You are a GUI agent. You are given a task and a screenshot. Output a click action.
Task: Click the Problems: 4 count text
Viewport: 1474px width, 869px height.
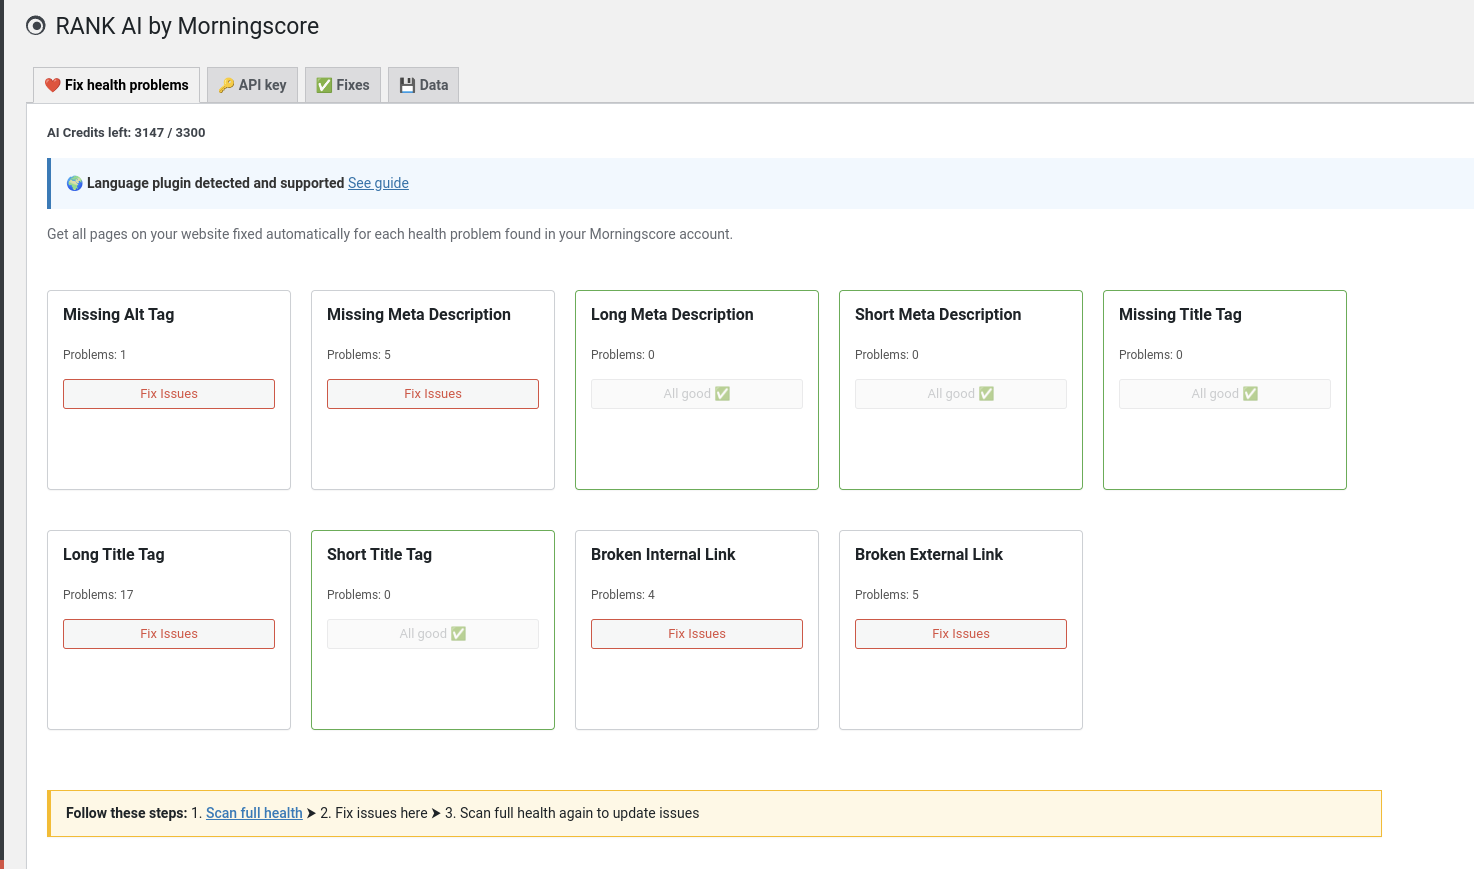(x=623, y=595)
